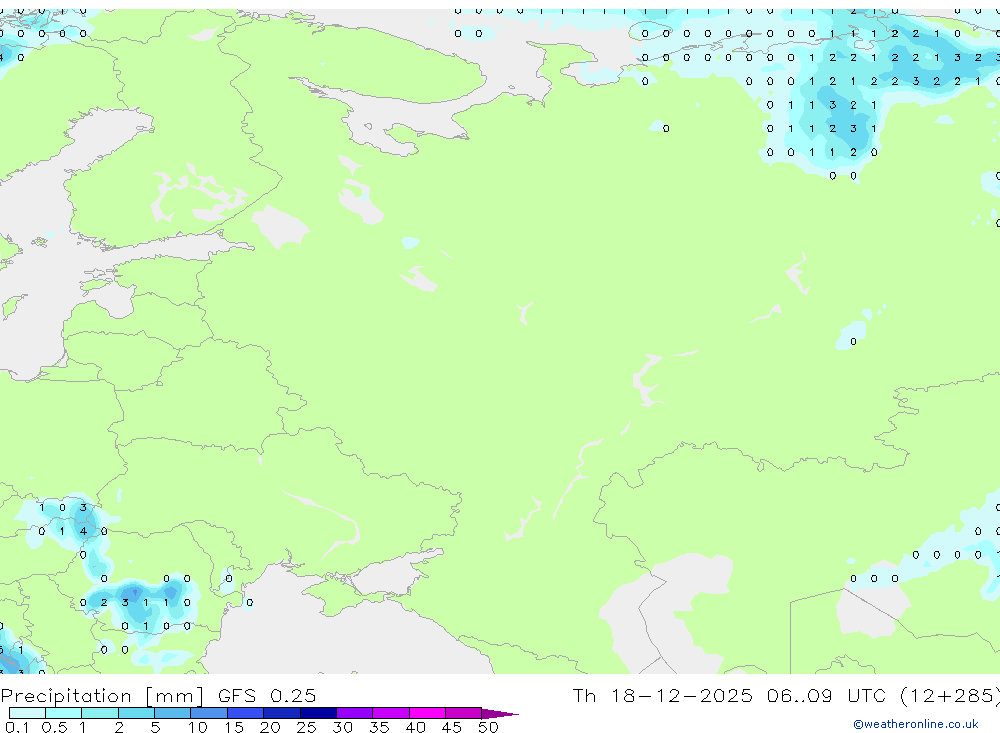Screen dimensions: 1000x733
Task: Click the 0.1–0.5 mm lightest cyan legend swatch
Action: coord(27,713)
